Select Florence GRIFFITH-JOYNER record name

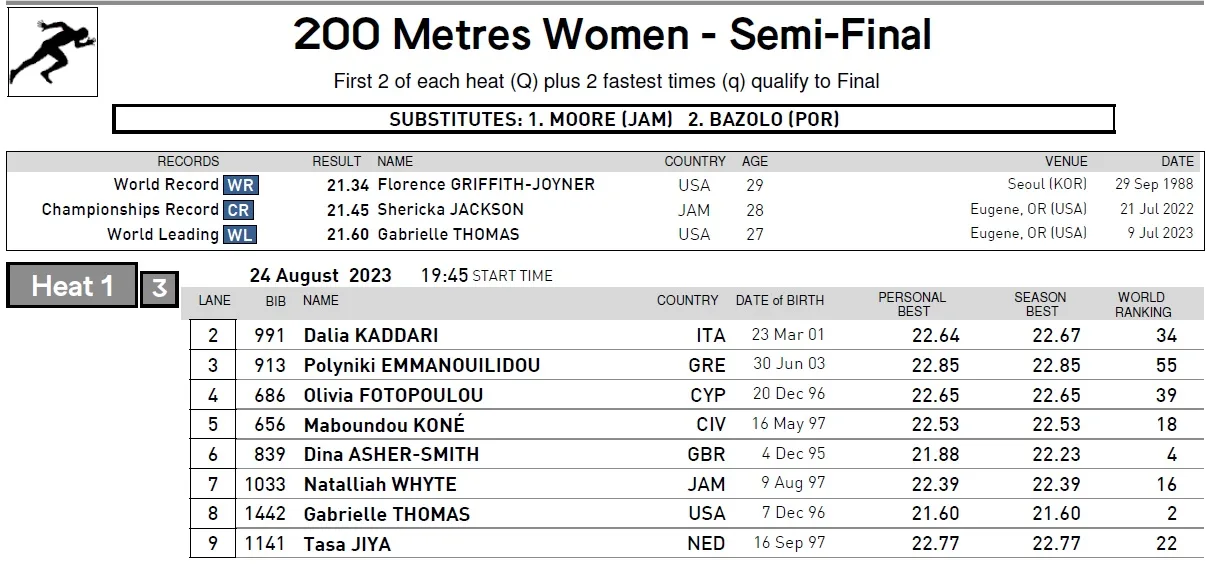pos(486,185)
